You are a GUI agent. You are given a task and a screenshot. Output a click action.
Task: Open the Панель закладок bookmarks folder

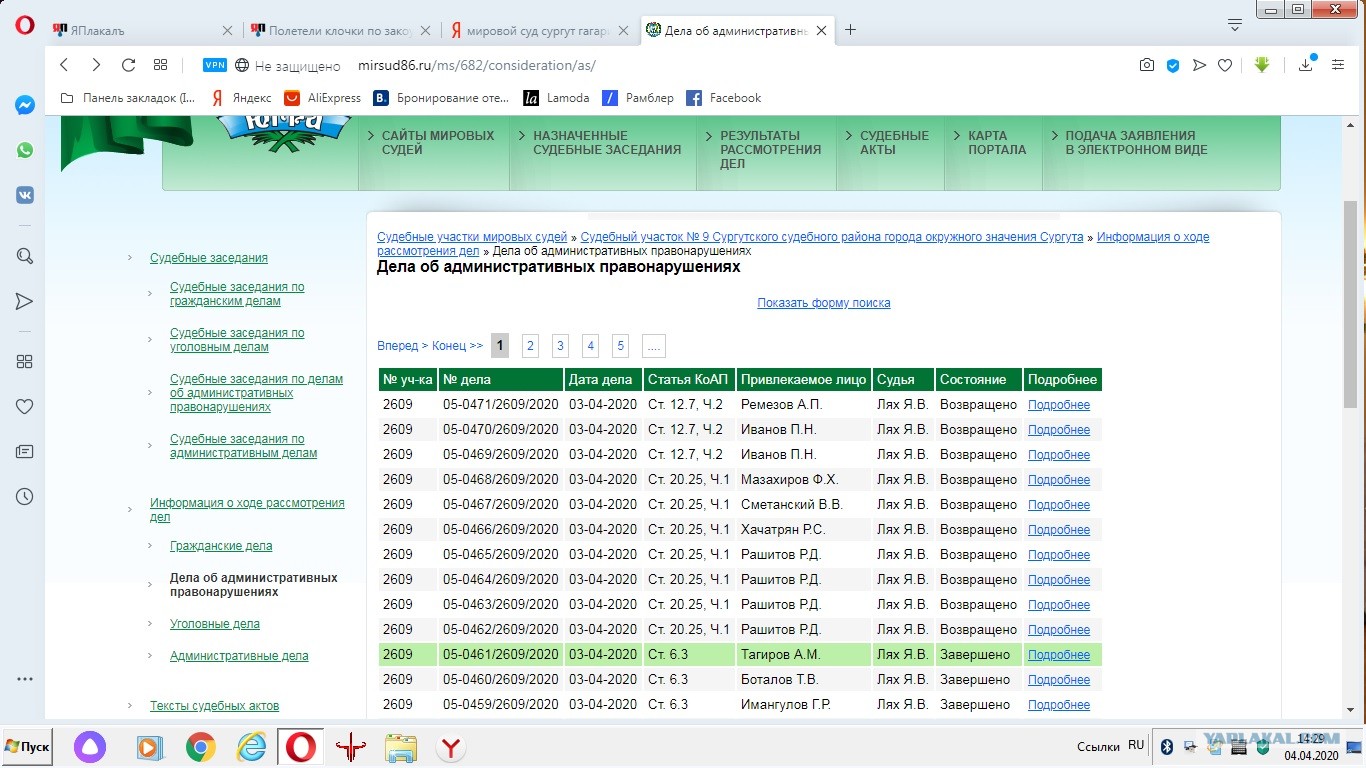128,98
